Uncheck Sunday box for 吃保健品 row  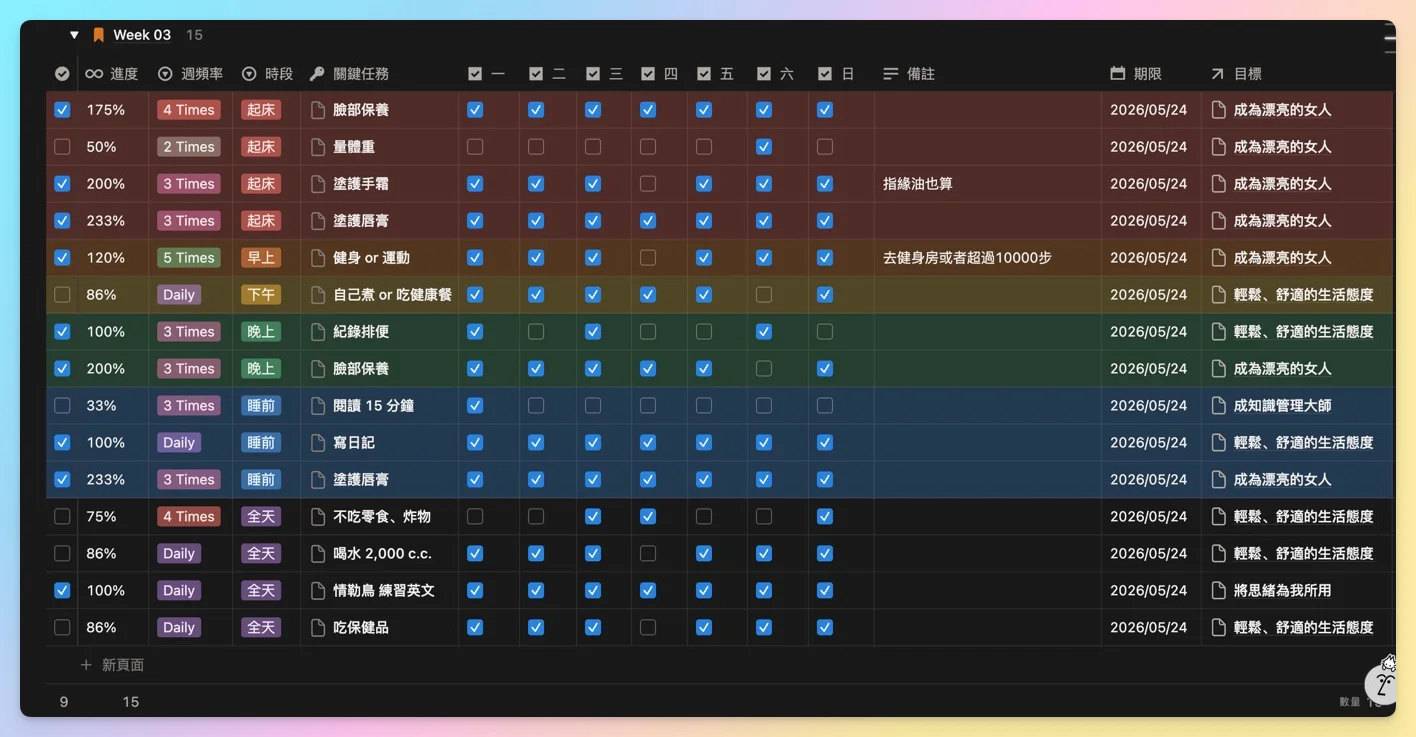(x=825, y=628)
